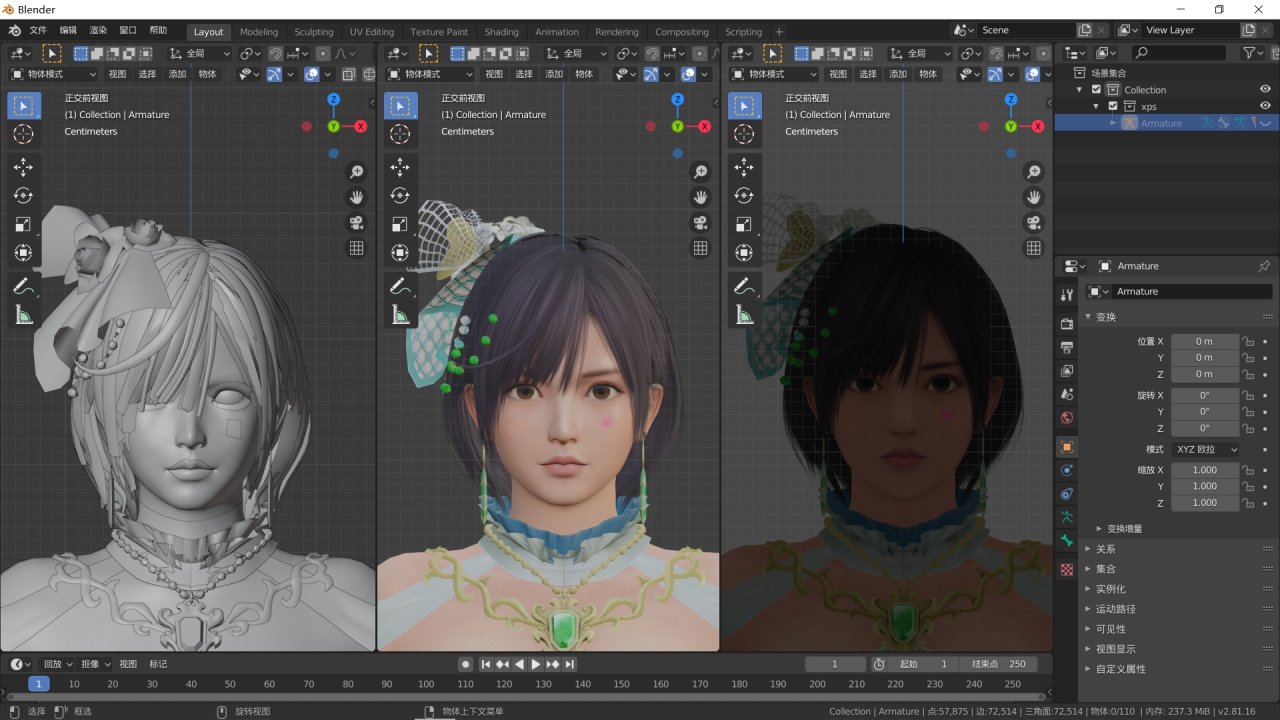
Task: Select the Rotate tool in the middle viewport
Action: pos(400,196)
